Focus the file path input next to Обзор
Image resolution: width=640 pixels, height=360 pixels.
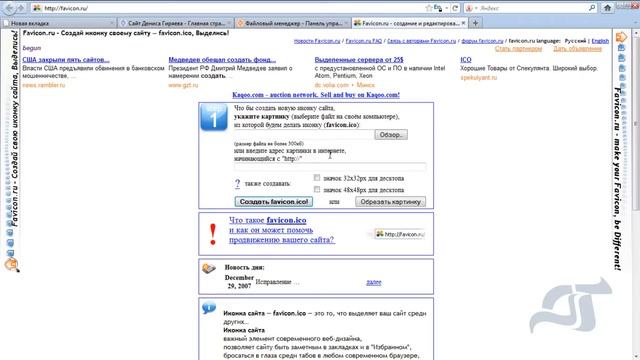(x=304, y=135)
